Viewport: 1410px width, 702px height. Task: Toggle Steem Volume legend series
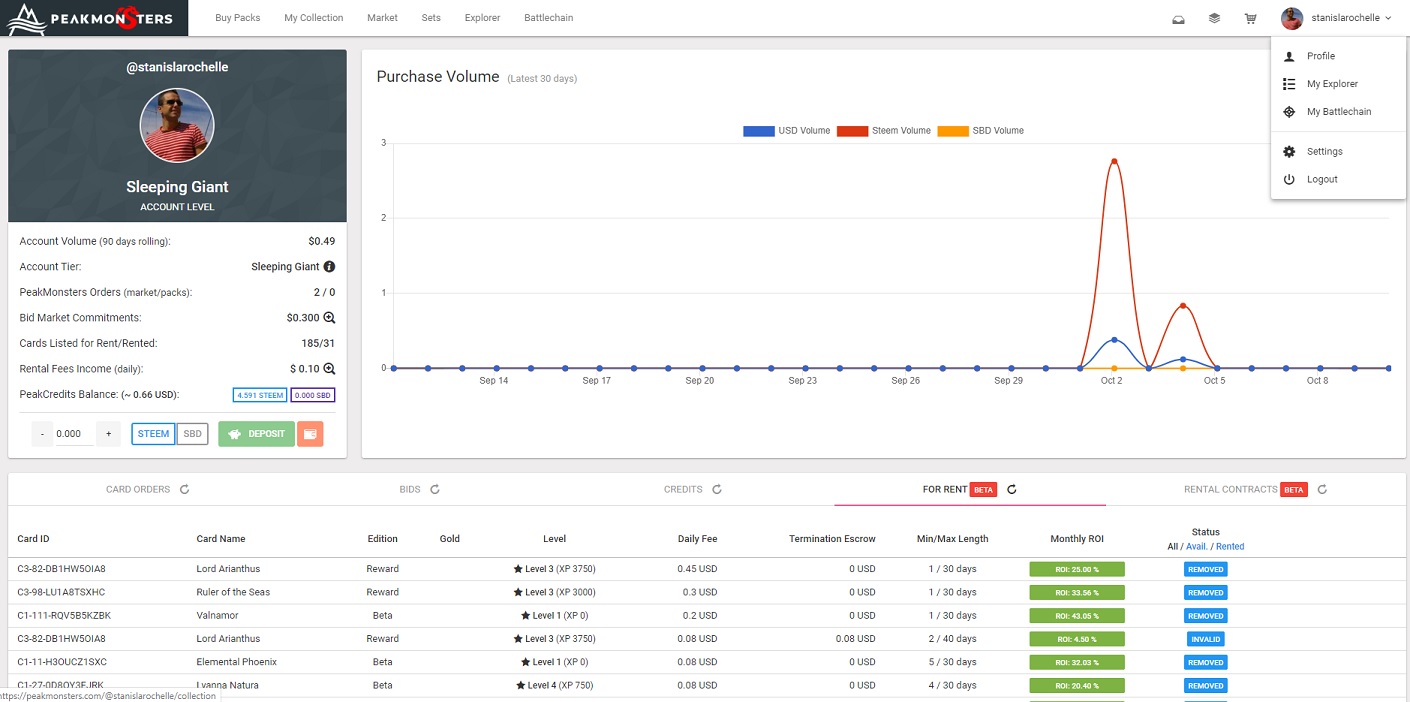click(x=884, y=131)
